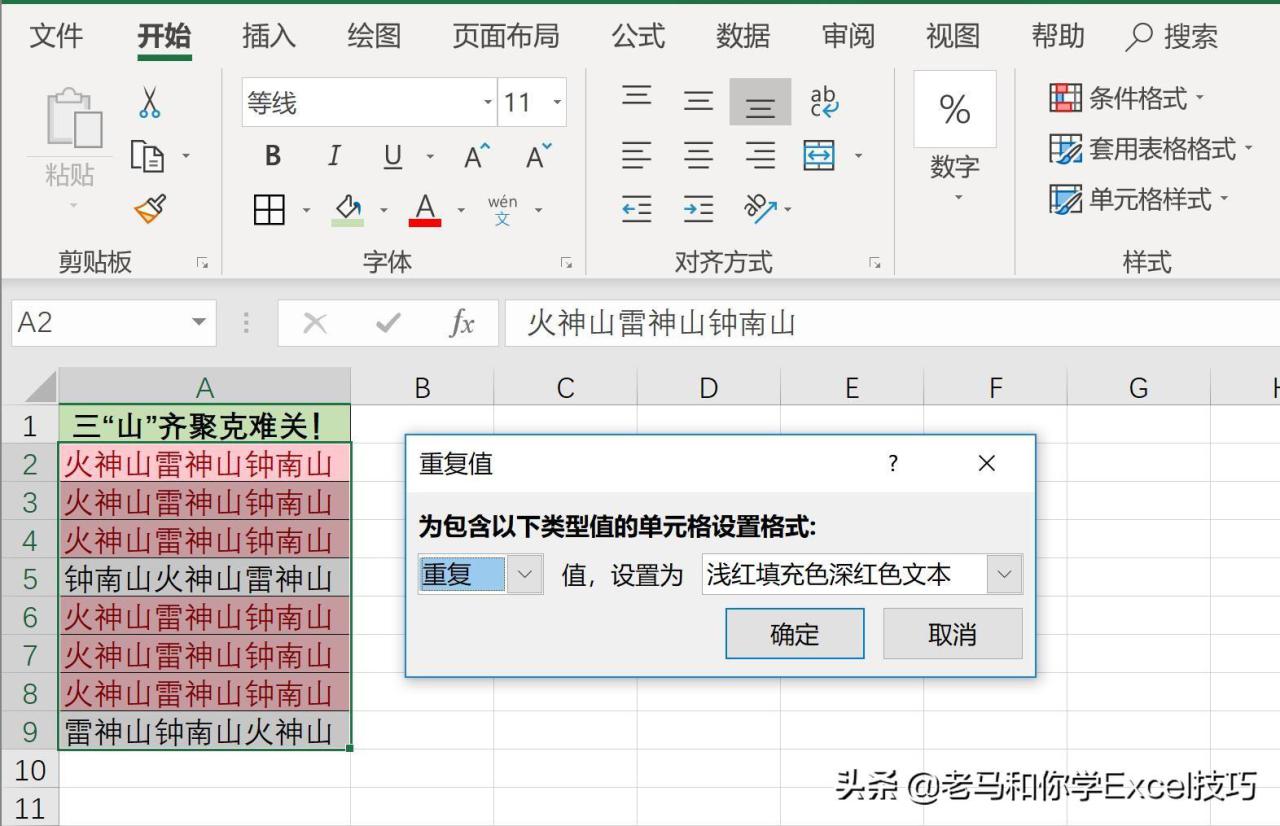Open the 帮助 tab

click(x=1058, y=37)
